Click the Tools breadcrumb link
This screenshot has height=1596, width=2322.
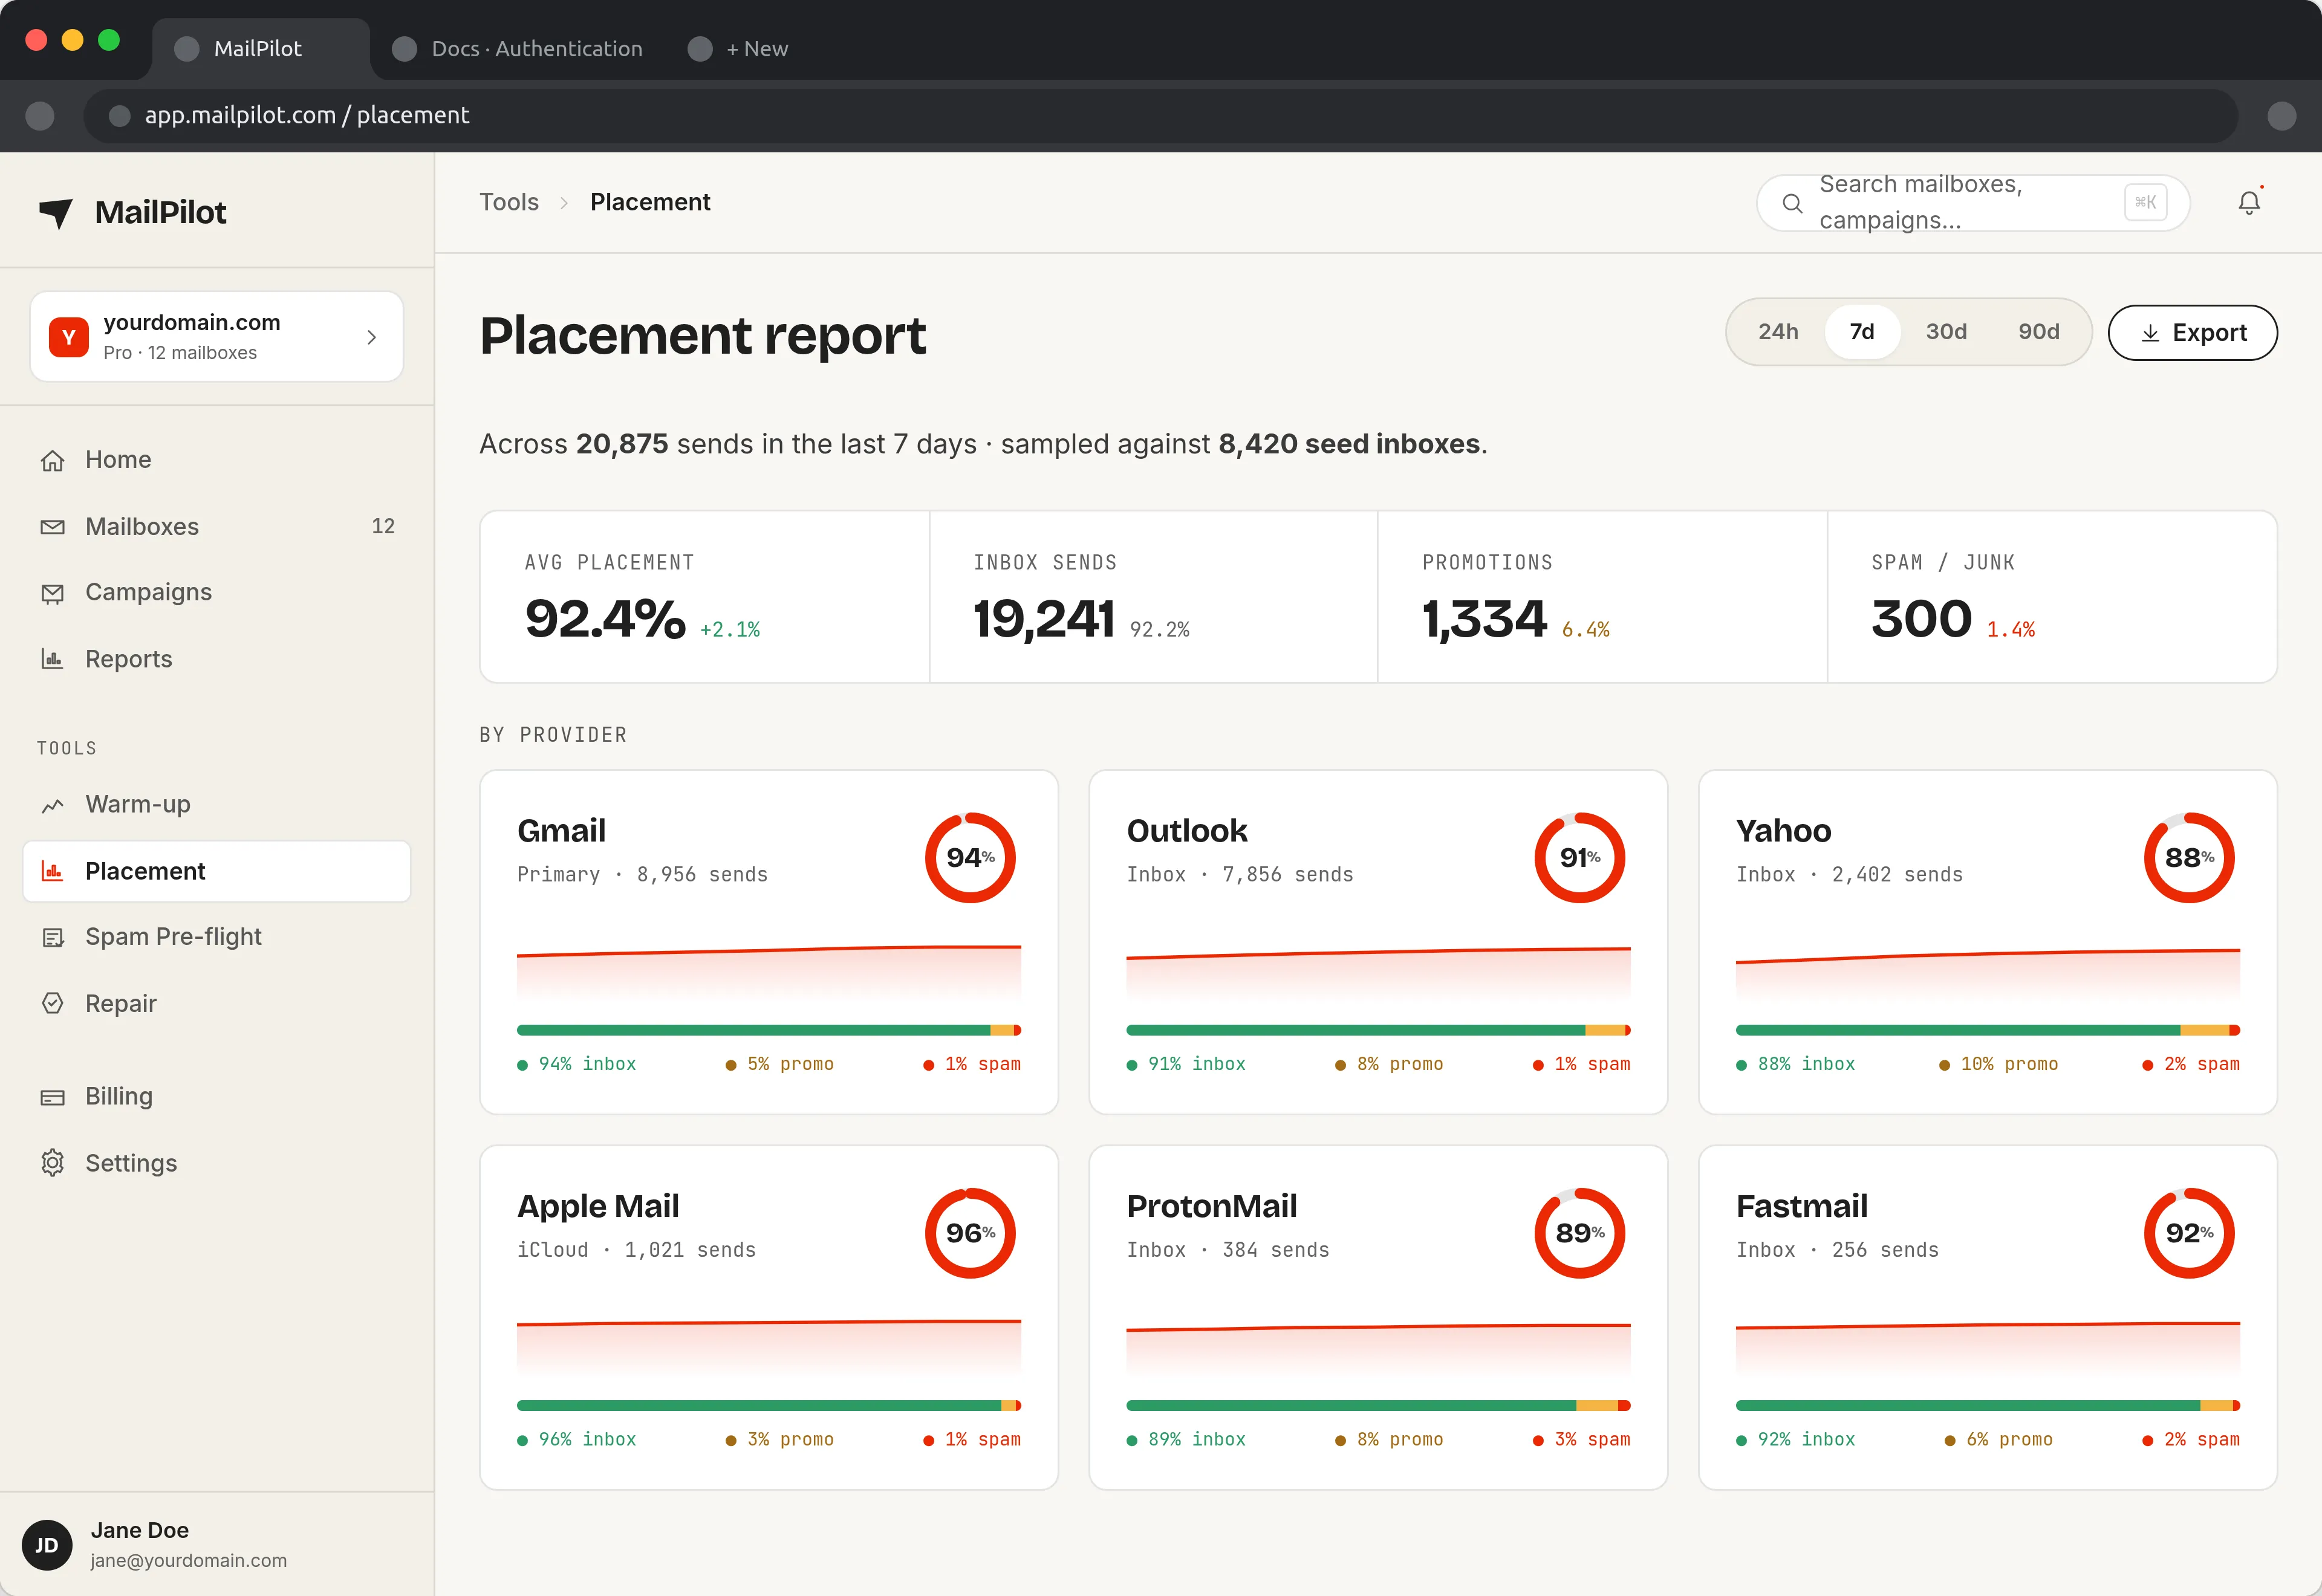click(509, 202)
